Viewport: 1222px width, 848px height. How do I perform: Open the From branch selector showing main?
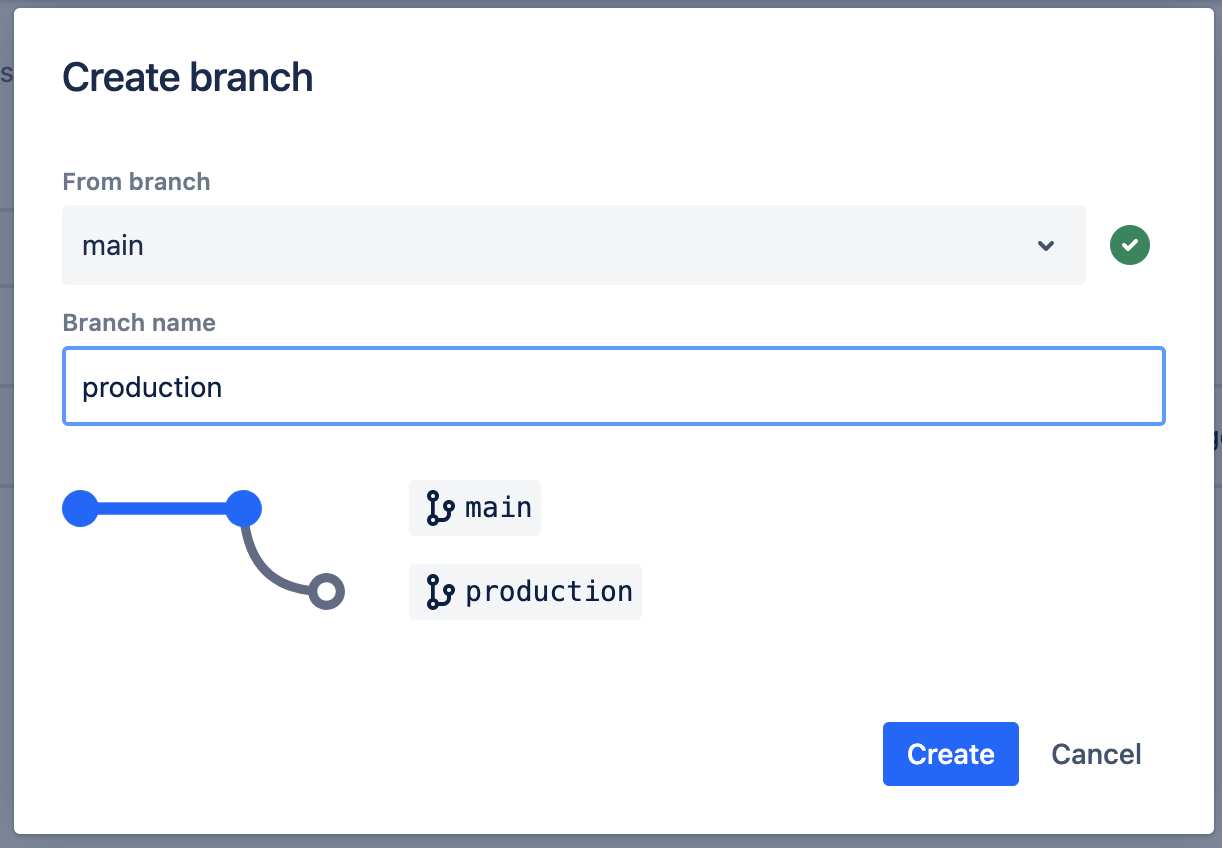[574, 245]
